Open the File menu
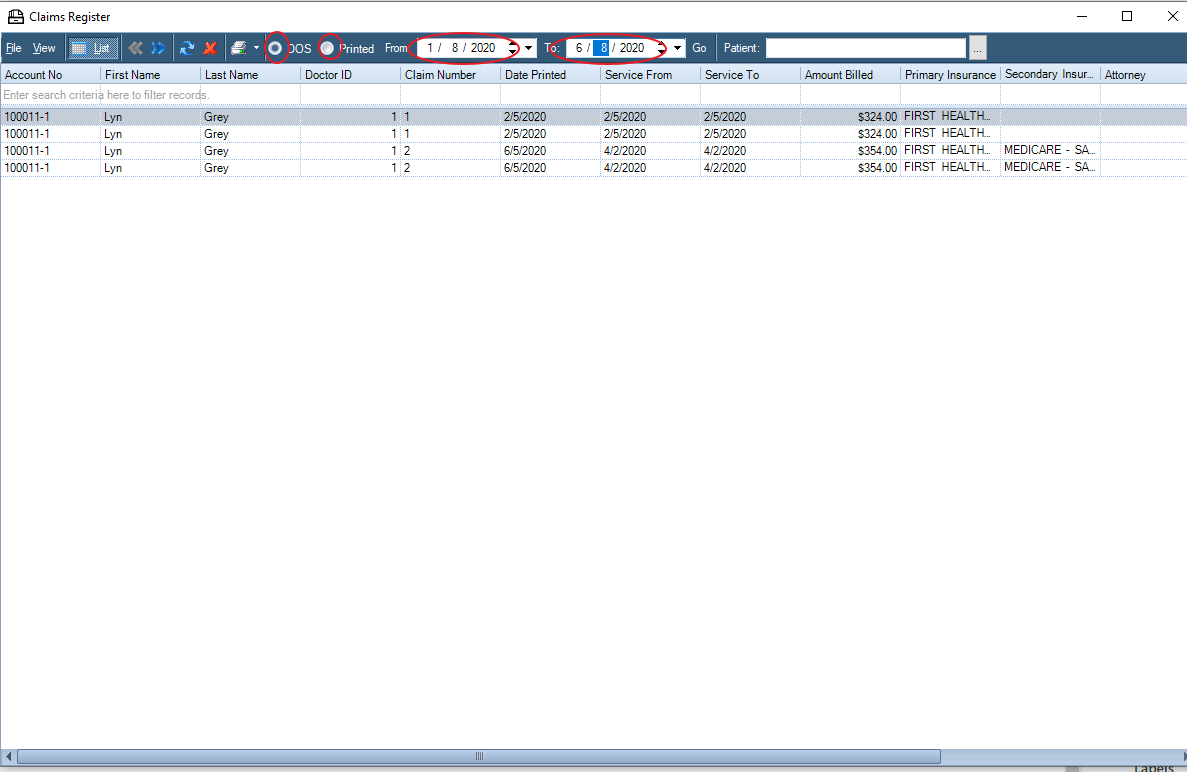 tap(14, 48)
